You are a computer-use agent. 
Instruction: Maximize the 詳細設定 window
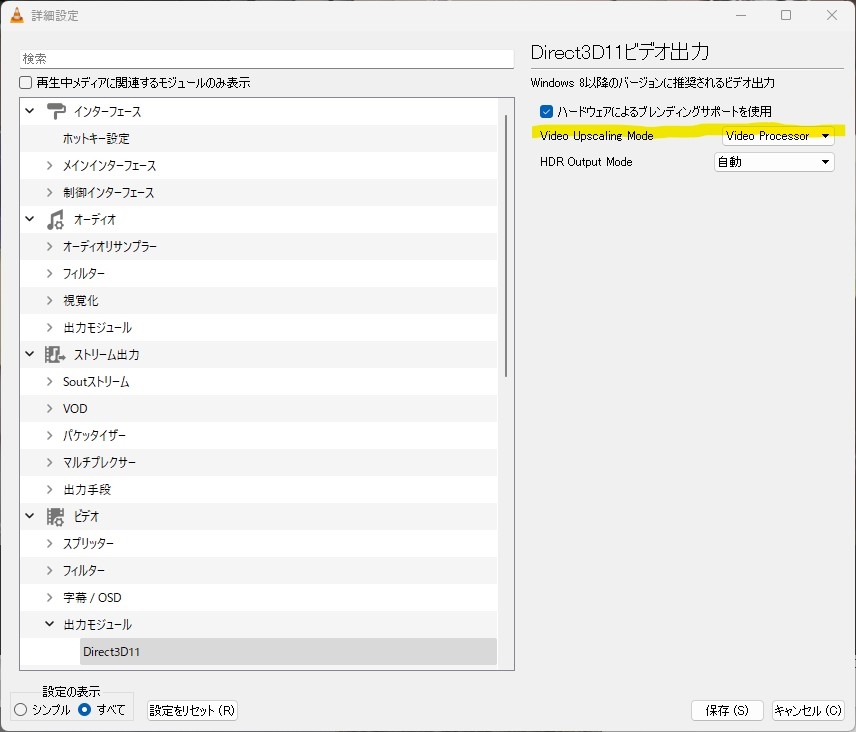[786, 15]
